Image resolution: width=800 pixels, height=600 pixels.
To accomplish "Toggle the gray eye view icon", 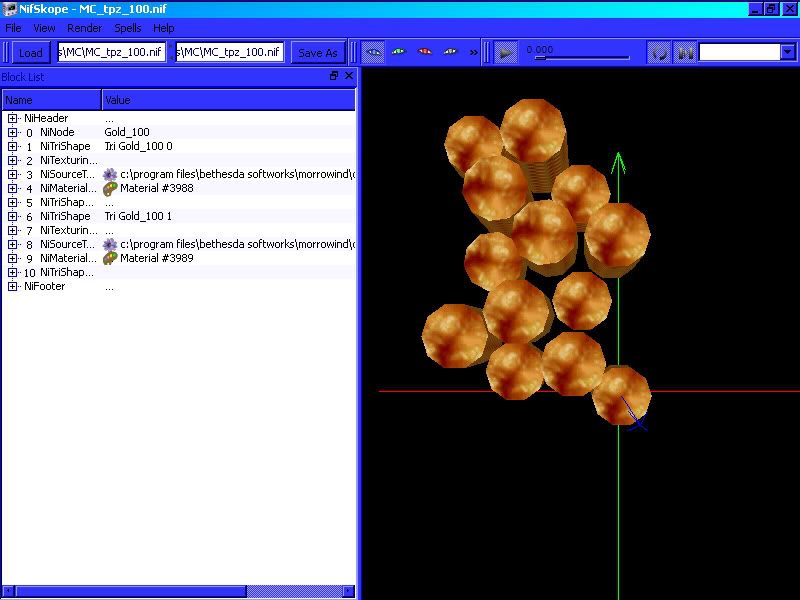I will [x=450, y=52].
